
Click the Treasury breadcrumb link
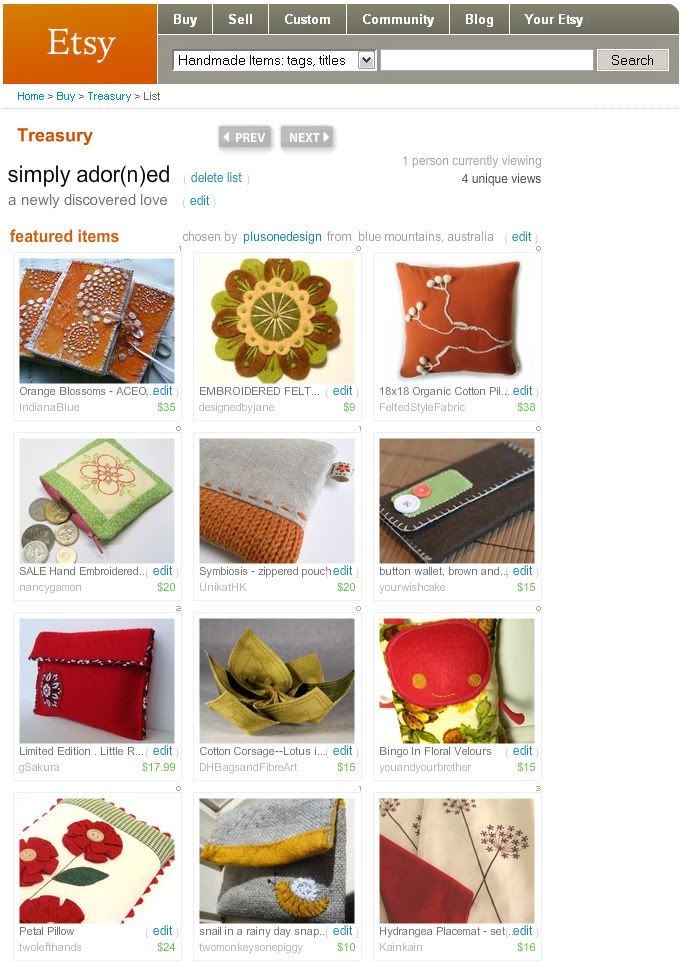(x=109, y=96)
